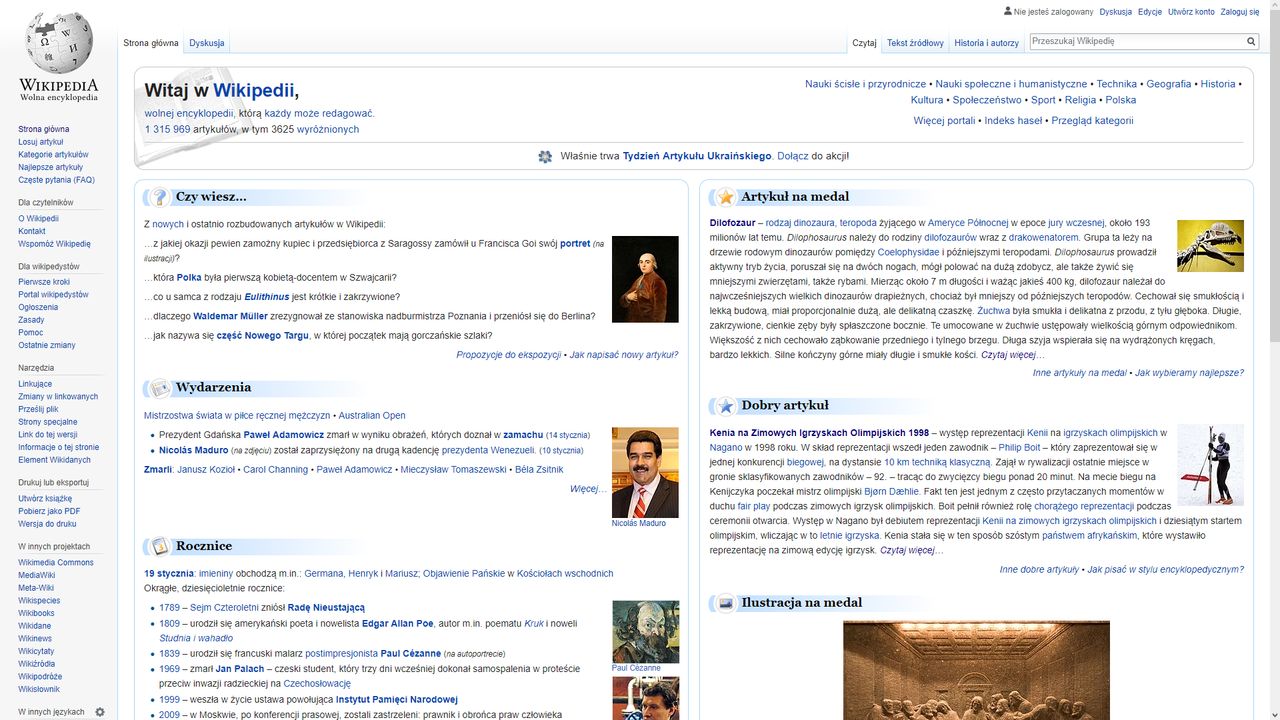This screenshot has width=1280, height=720.
Task: Click 'Strony specjalne' under Narzędzia
Action: pyautogui.click(x=47, y=422)
